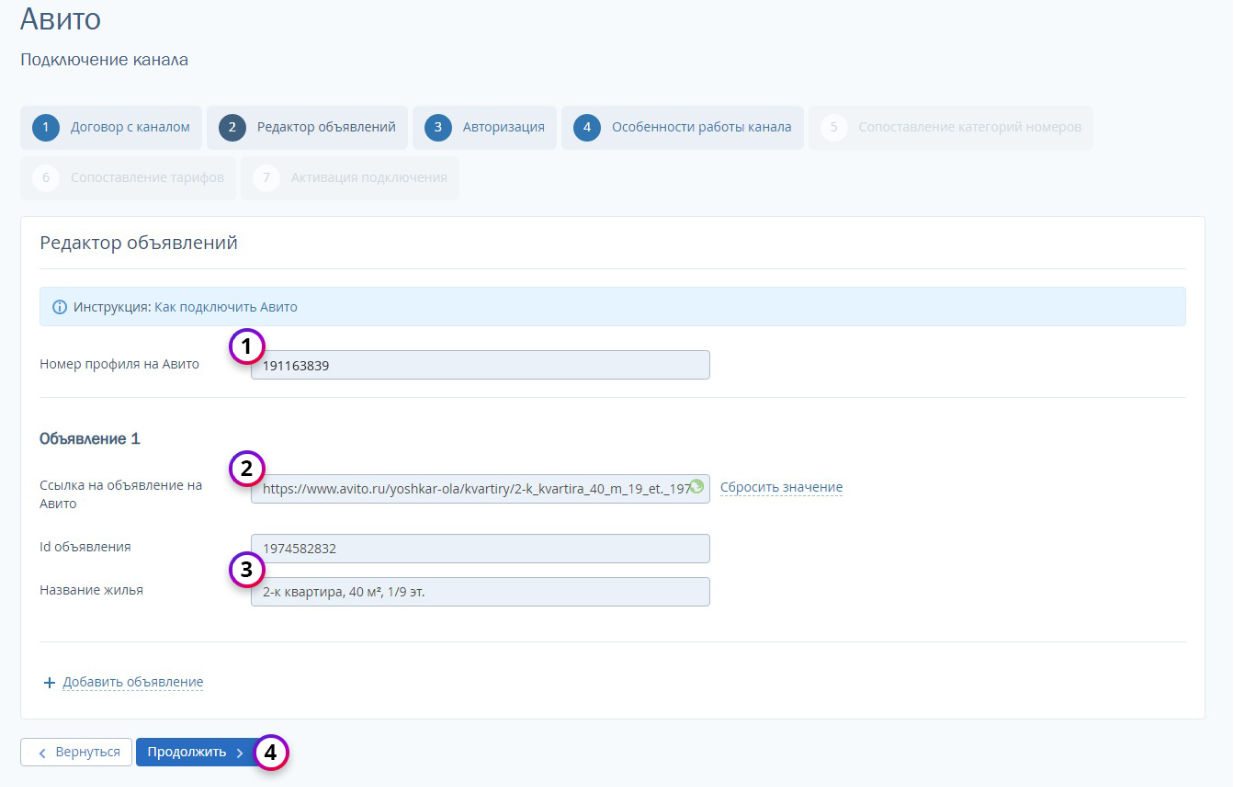Click into the Id объявления field
The width and height of the screenshot is (1235, 787).
[480, 549]
